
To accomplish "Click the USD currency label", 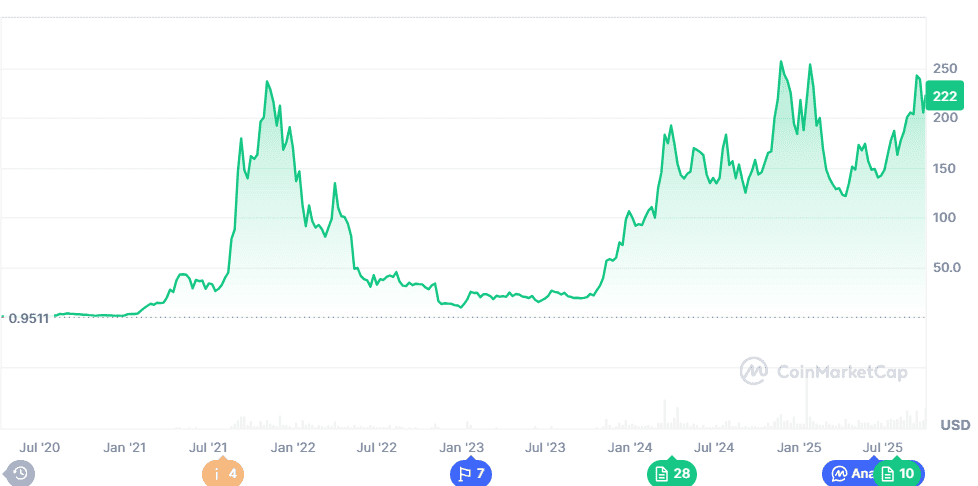I will [x=955, y=424].
